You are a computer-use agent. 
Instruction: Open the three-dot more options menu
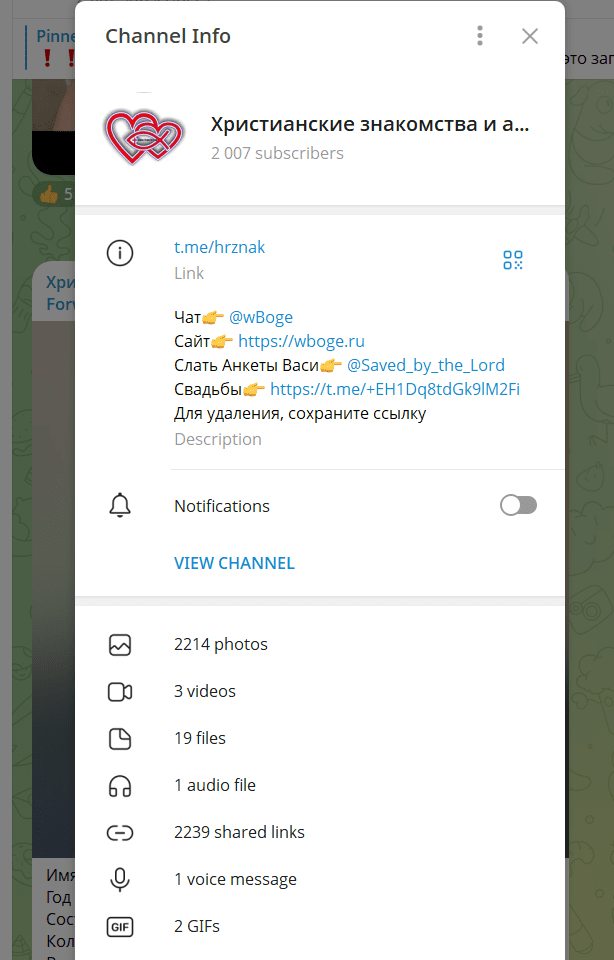click(480, 37)
